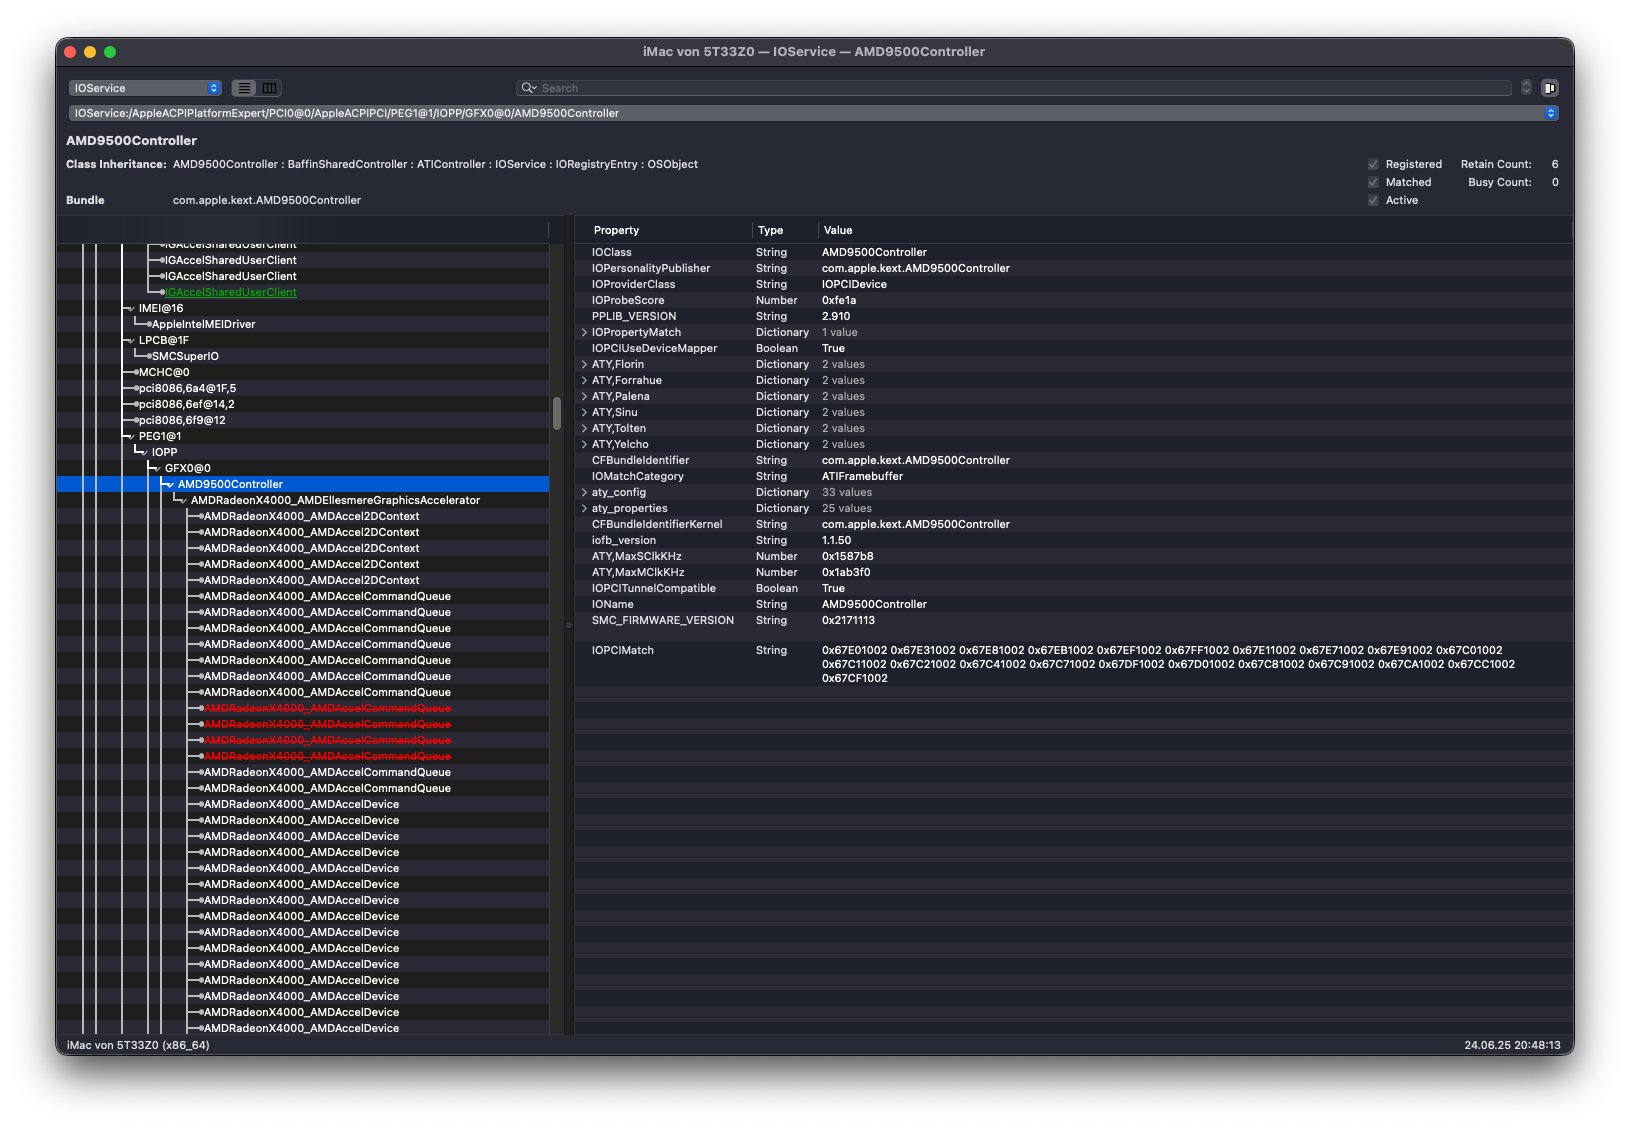Expand the aty_config dictionary row
Image resolution: width=1630 pixels, height=1129 pixels.
coord(584,492)
